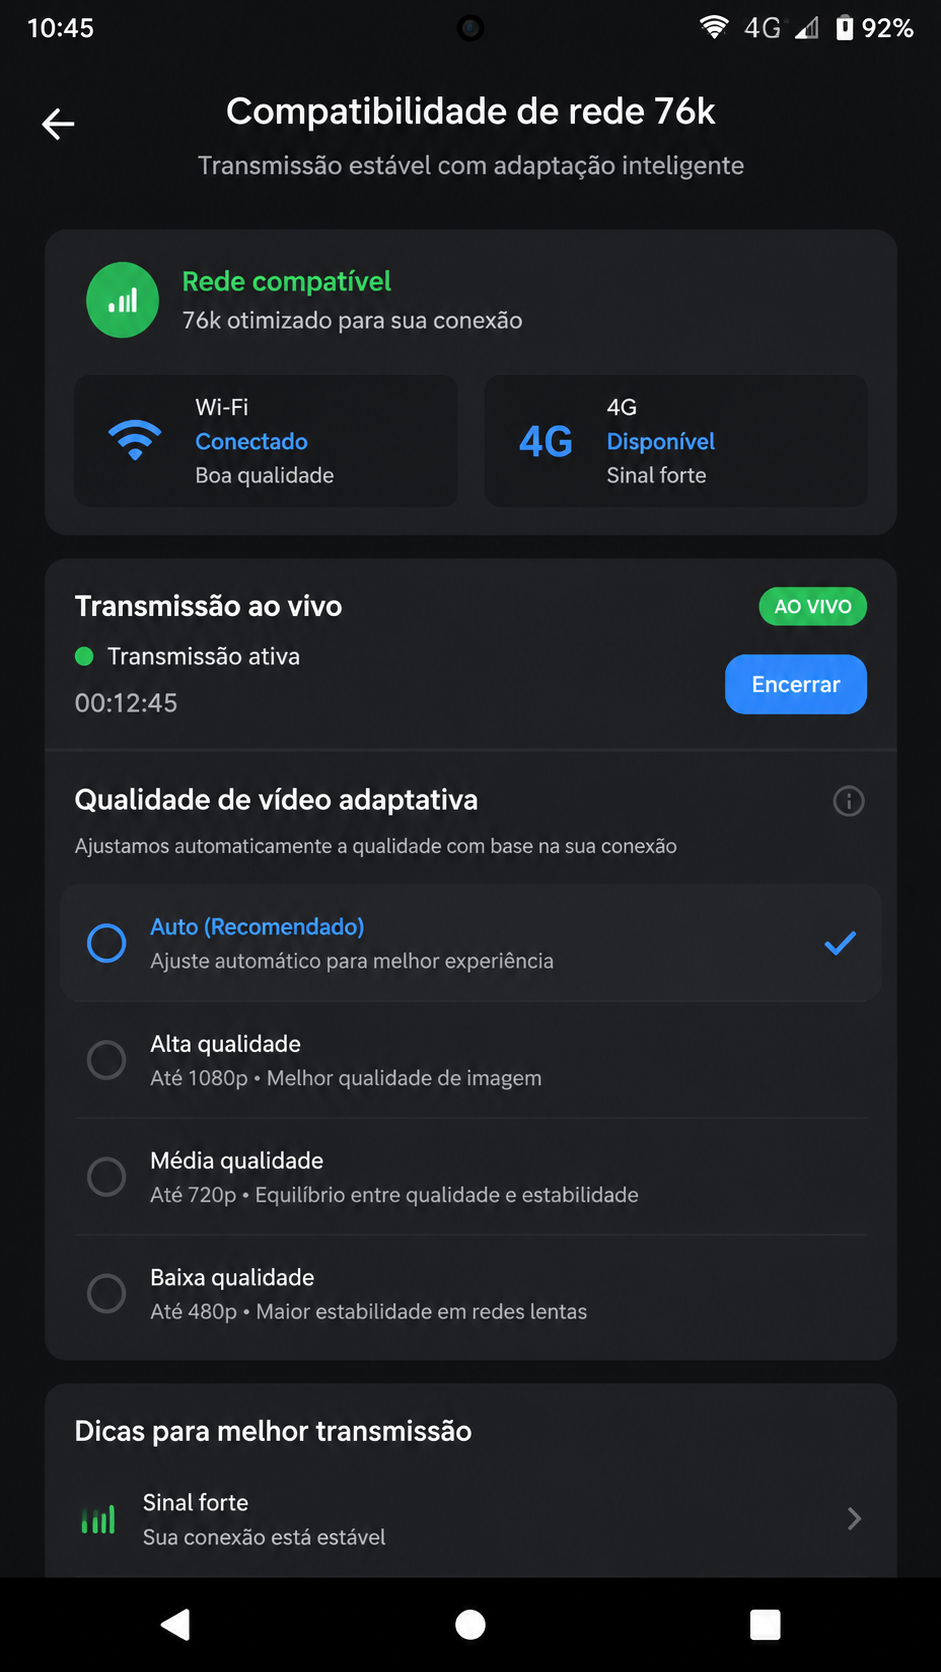941x1672 pixels.
Task: Tap the back arrow icon
Action: tap(58, 124)
